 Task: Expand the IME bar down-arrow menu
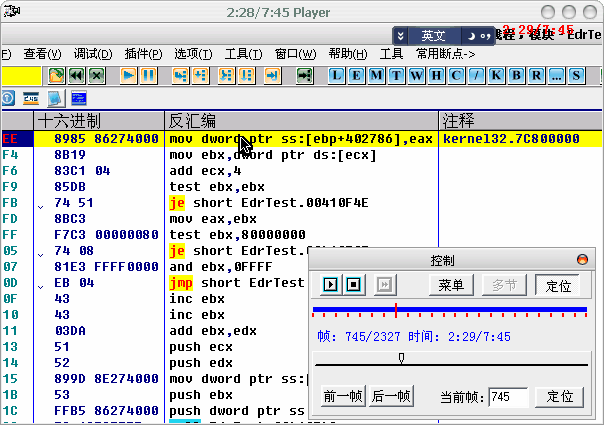(402, 35)
